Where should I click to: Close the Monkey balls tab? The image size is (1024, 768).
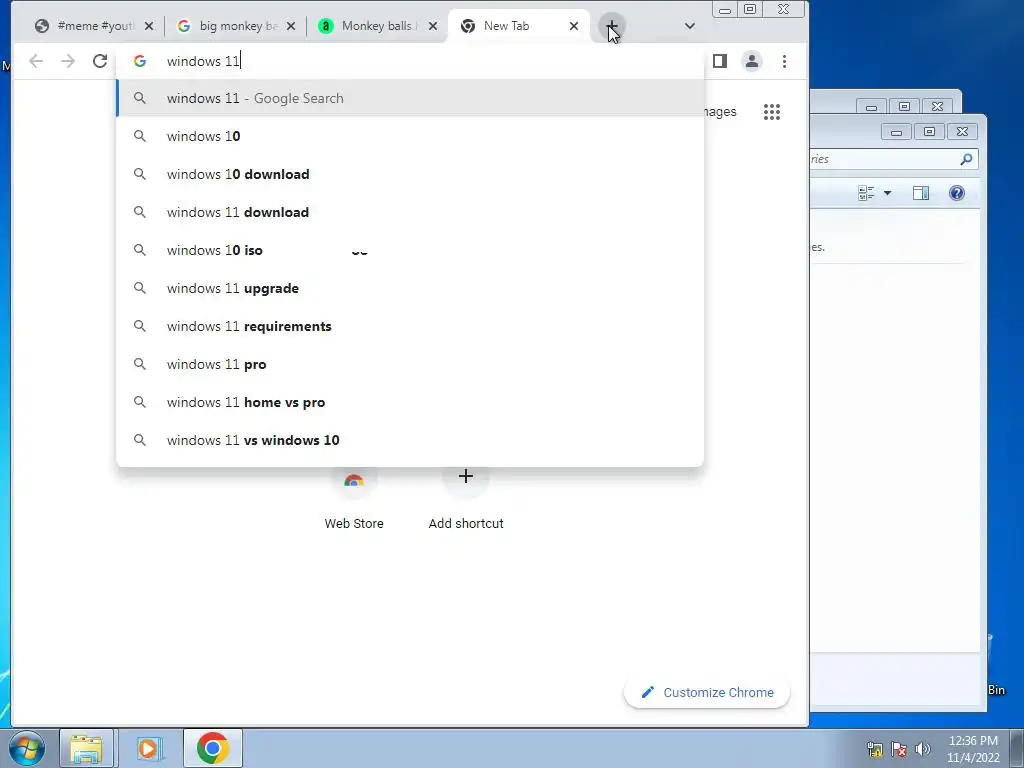[x=432, y=26]
